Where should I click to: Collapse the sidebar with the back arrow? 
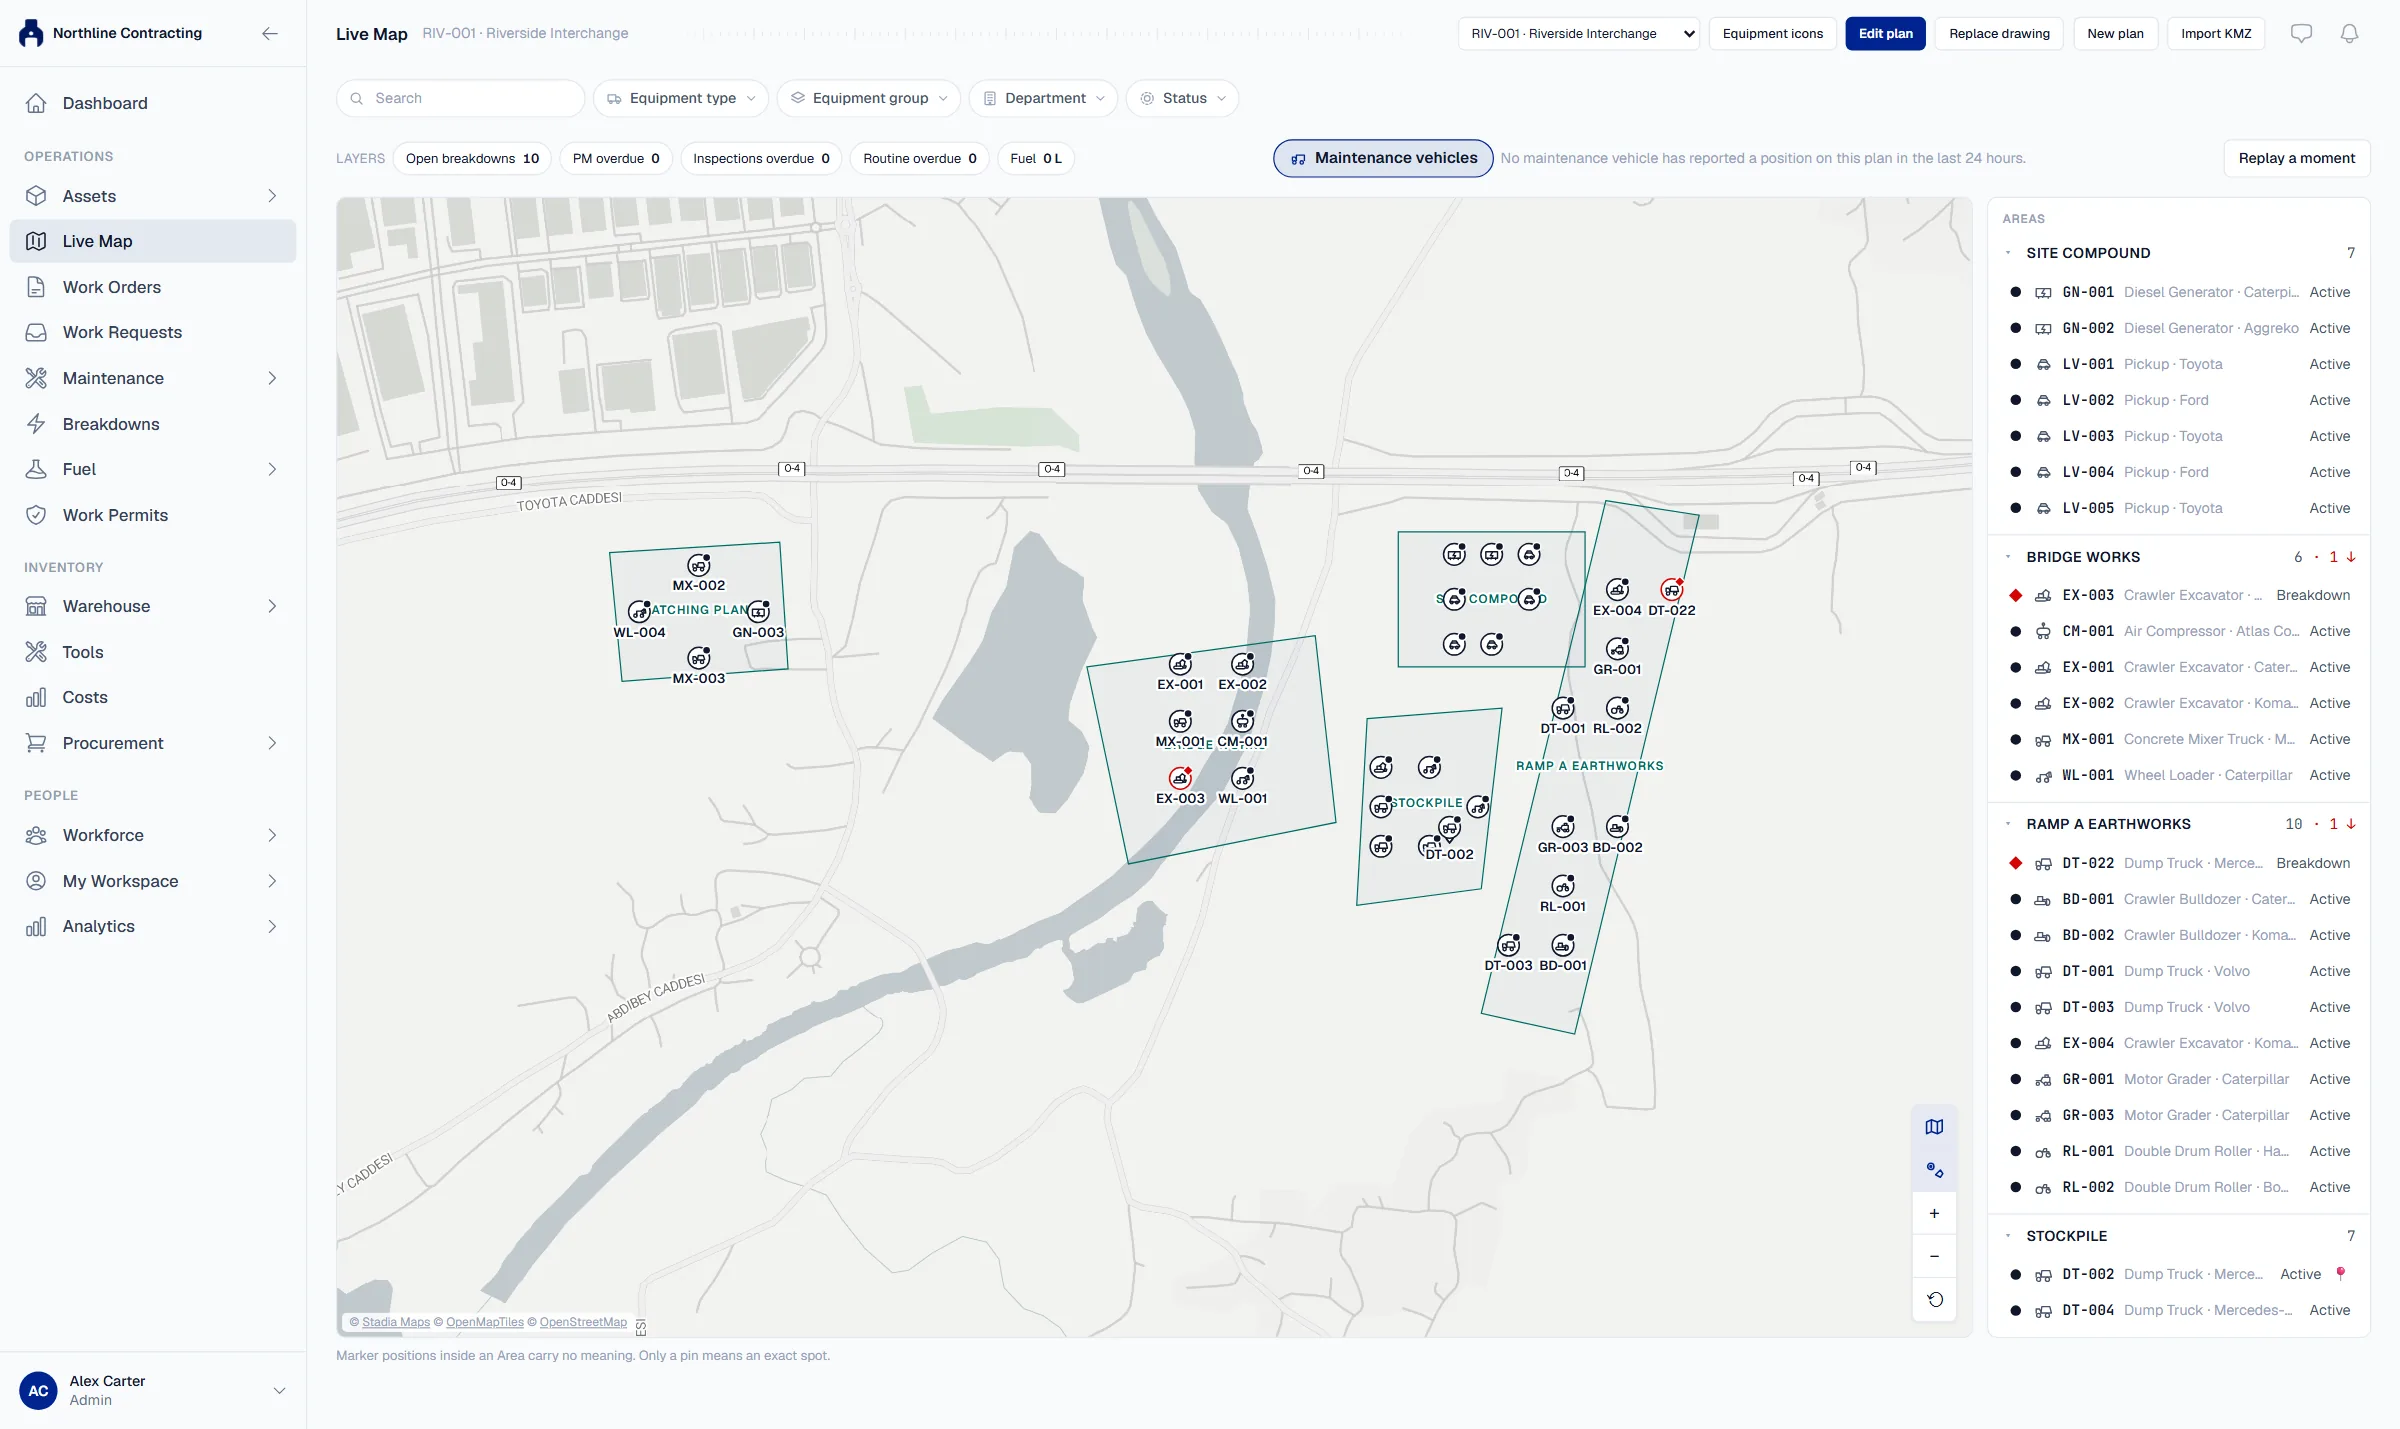269,33
